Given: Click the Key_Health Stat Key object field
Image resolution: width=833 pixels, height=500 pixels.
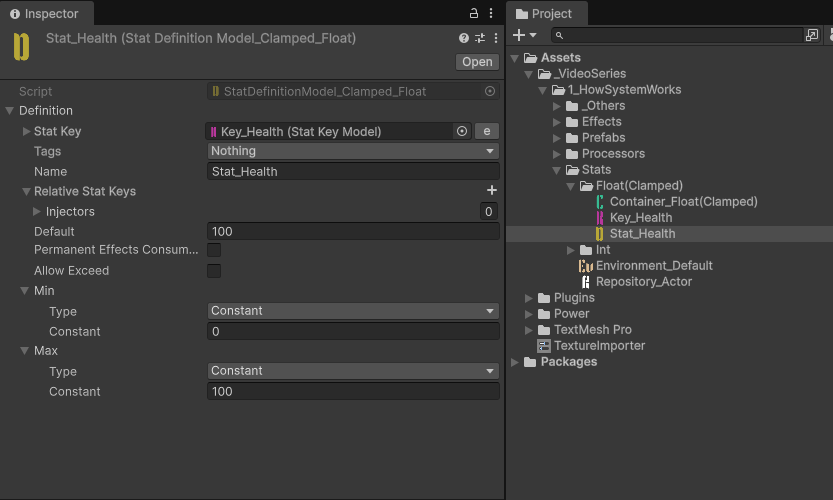Looking at the screenshot, I should point(338,131).
